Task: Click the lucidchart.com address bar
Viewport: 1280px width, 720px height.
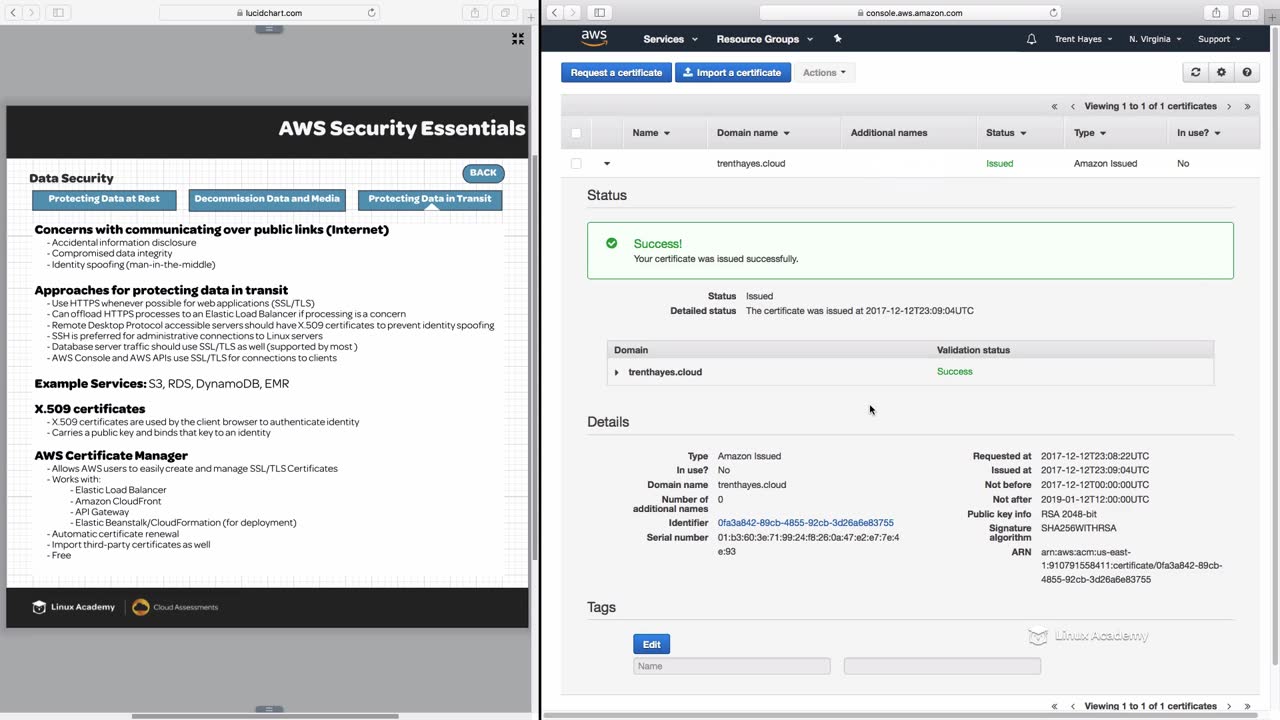Action: (268, 13)
